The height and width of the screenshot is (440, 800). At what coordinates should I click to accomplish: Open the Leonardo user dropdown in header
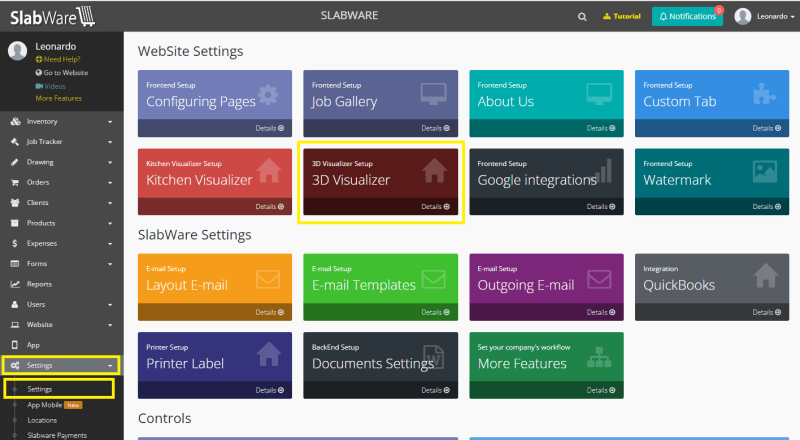click(x=764, y=16)
